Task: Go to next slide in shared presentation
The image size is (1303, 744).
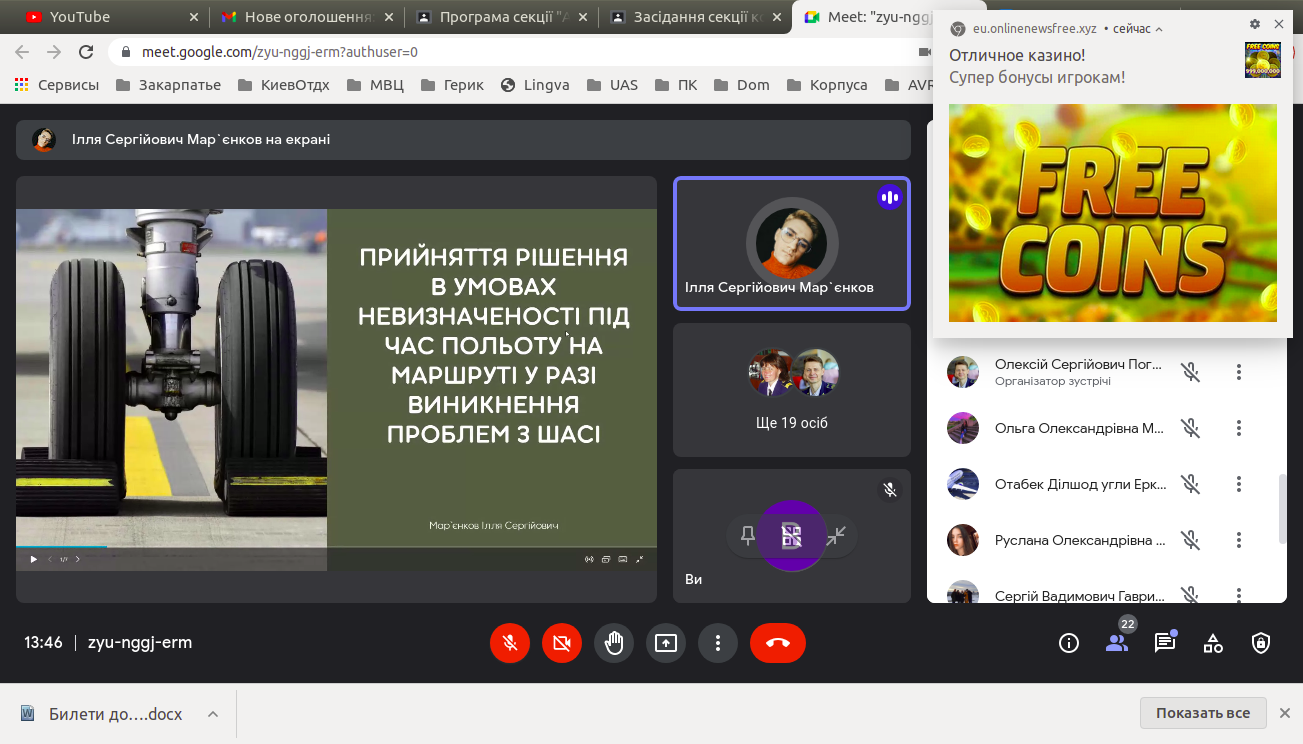Action: coord(78,559)
